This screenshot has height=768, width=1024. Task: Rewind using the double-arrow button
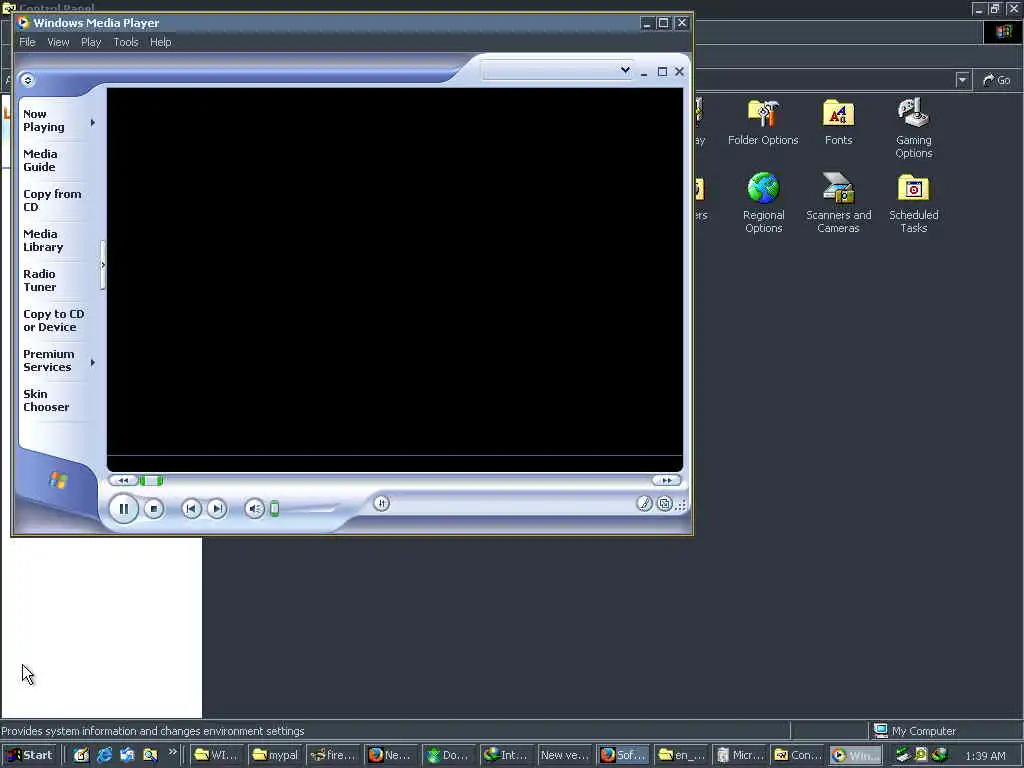123,481
